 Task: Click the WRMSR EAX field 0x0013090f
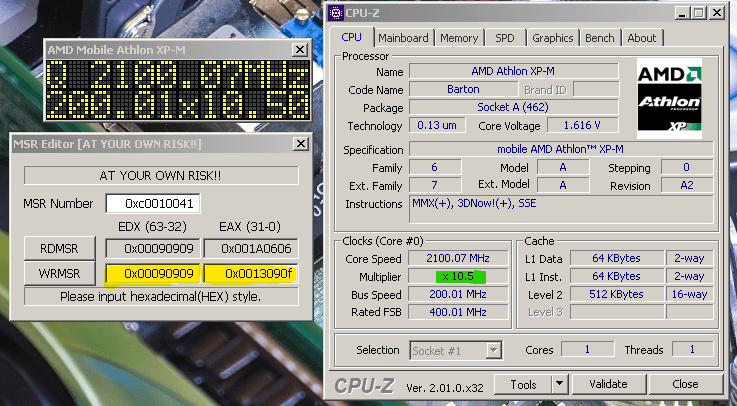click(x=251, y=274)
